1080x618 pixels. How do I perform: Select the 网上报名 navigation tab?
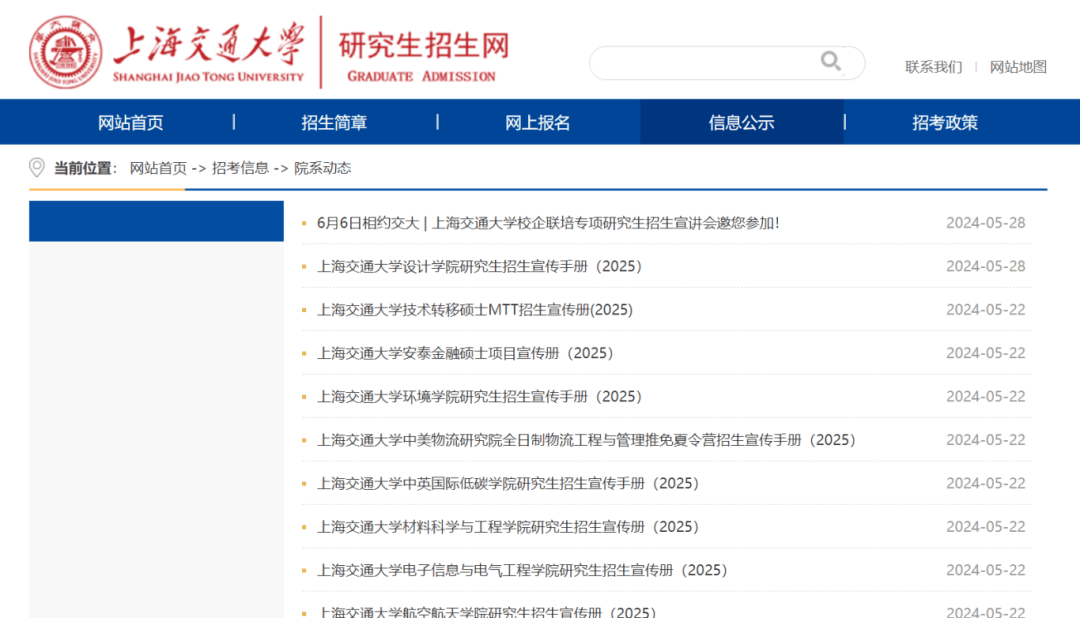538,121
